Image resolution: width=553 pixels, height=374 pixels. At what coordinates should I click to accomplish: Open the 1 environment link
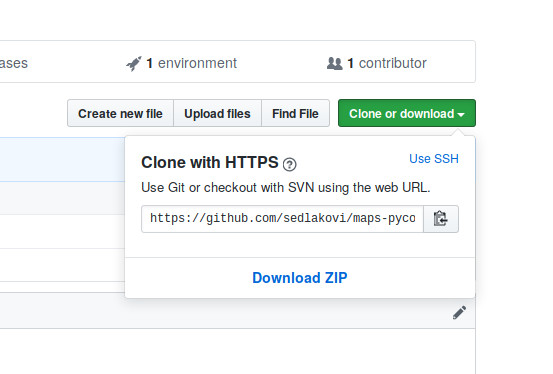pos(182,64)
